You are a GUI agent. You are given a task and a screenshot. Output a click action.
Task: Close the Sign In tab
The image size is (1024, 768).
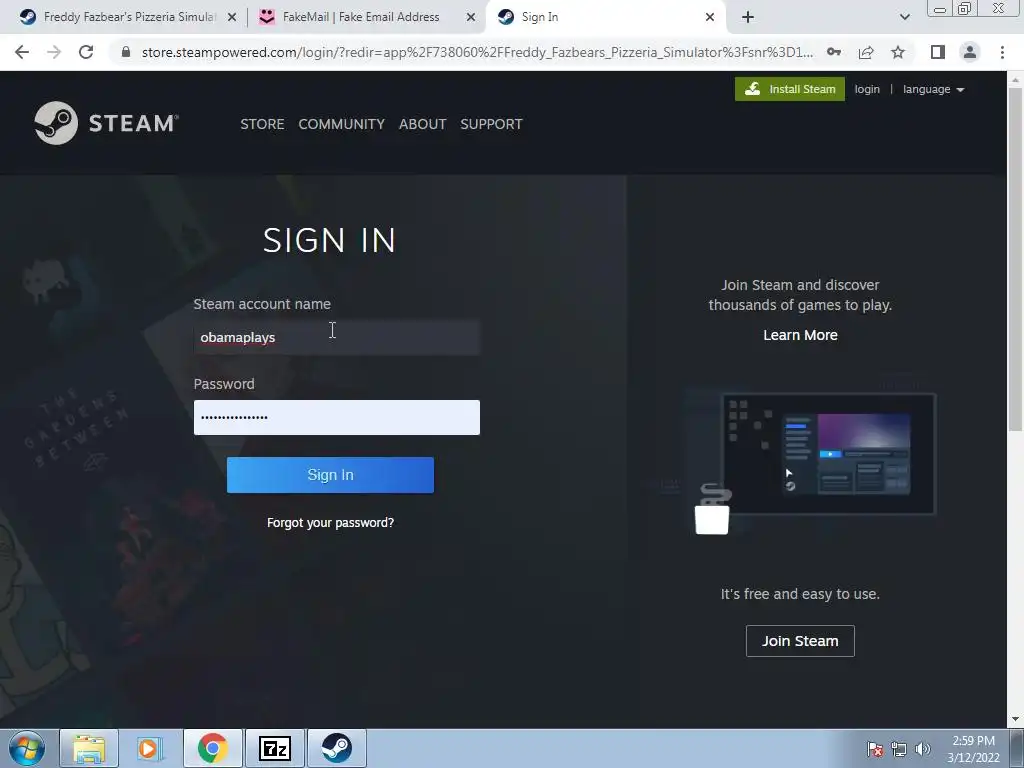click(x=710, y=18)
